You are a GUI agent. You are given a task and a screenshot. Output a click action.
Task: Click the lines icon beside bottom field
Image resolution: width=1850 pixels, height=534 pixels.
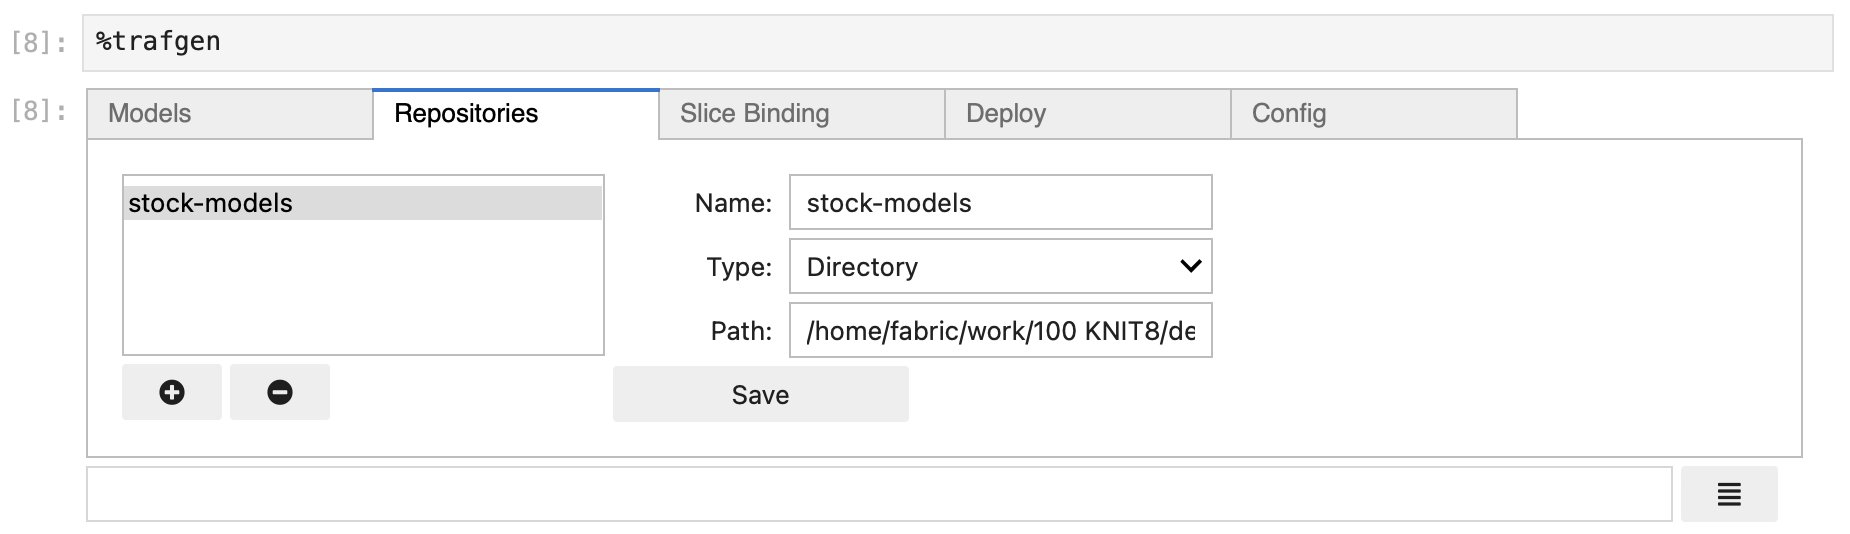[1728, 494]
